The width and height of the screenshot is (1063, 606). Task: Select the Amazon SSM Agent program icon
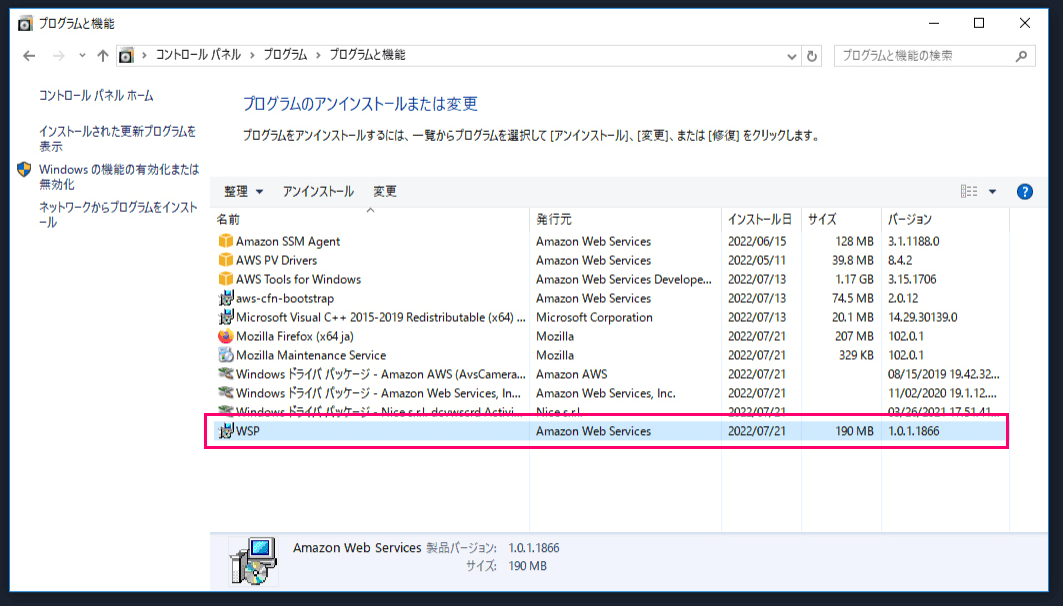coord(228,241)
